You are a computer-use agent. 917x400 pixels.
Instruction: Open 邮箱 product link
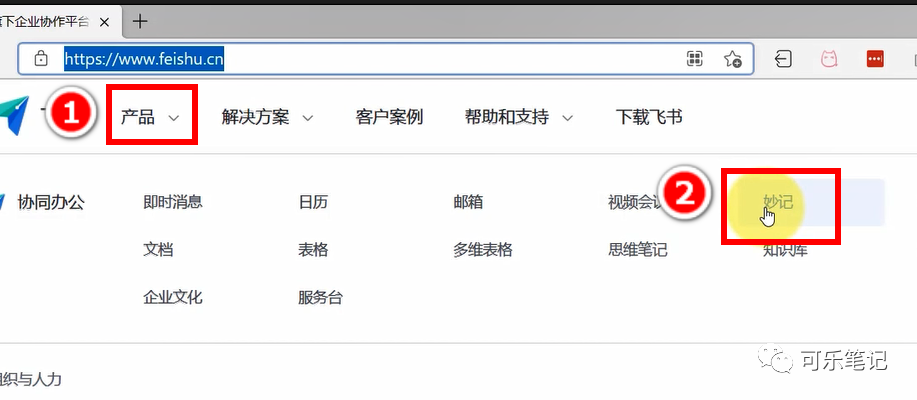[x=468, y=203]
